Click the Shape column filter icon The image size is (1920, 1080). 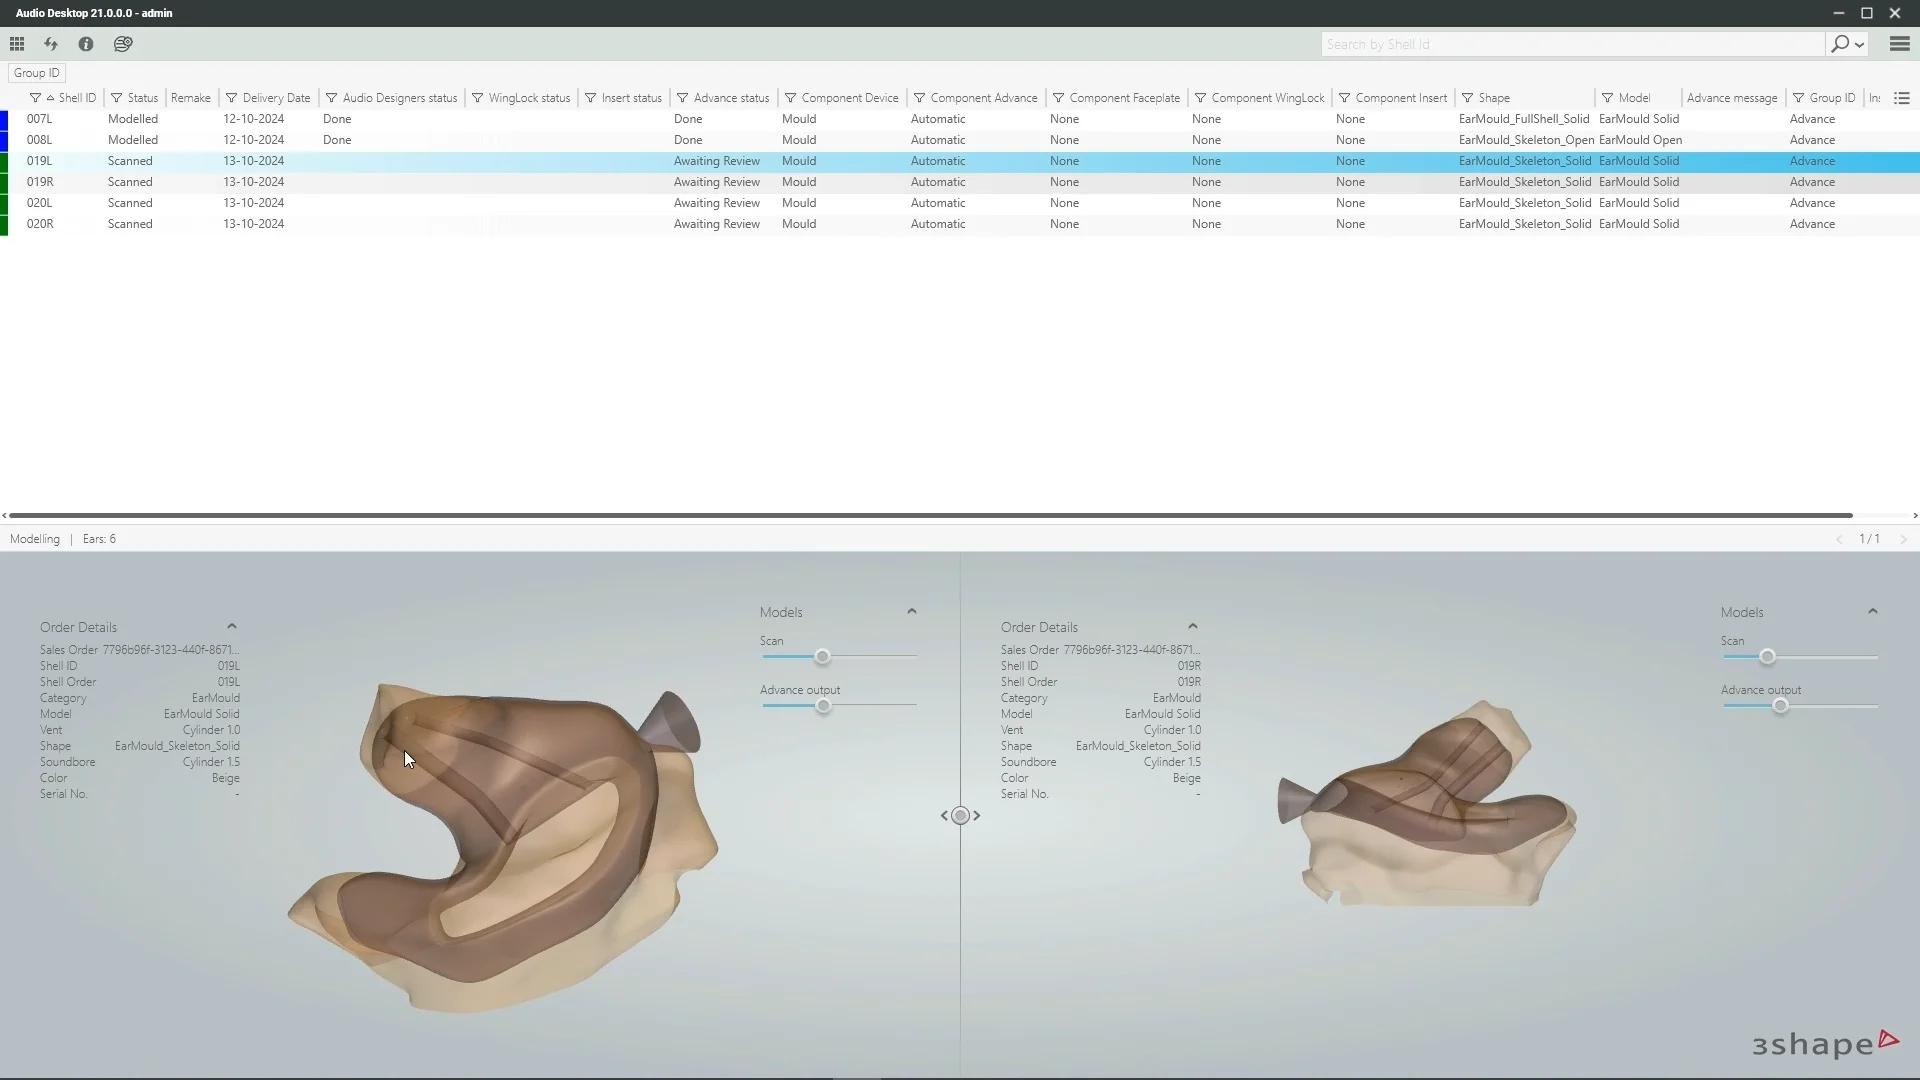point(1468,98)
